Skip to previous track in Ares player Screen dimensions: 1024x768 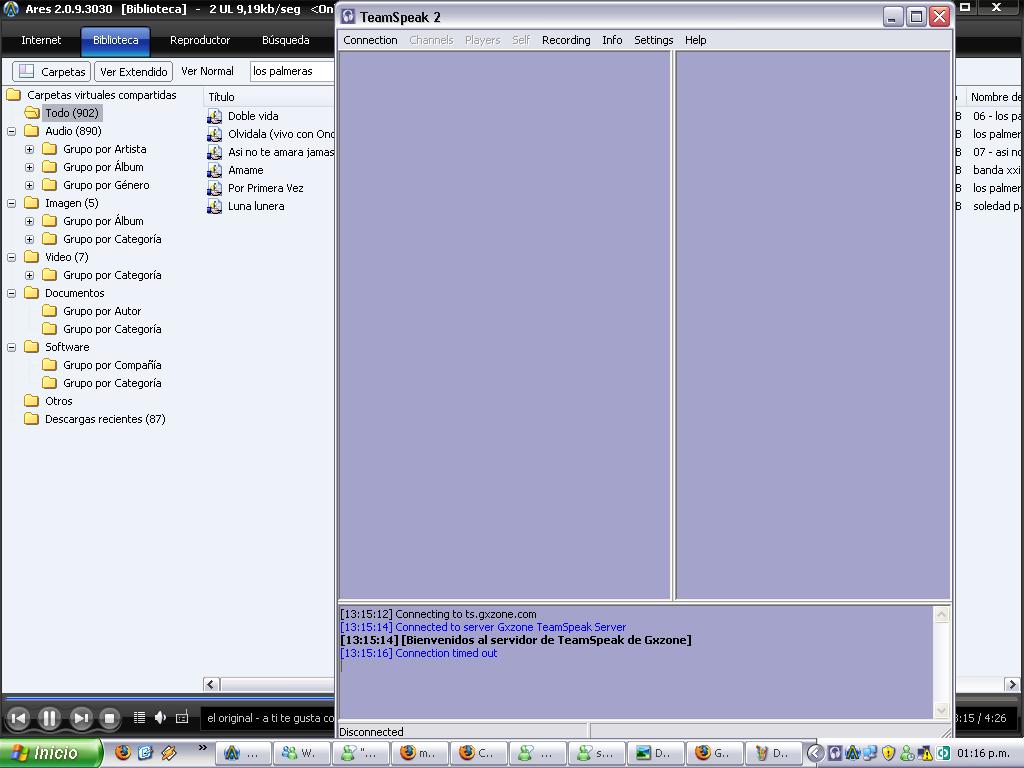(19, 718)
